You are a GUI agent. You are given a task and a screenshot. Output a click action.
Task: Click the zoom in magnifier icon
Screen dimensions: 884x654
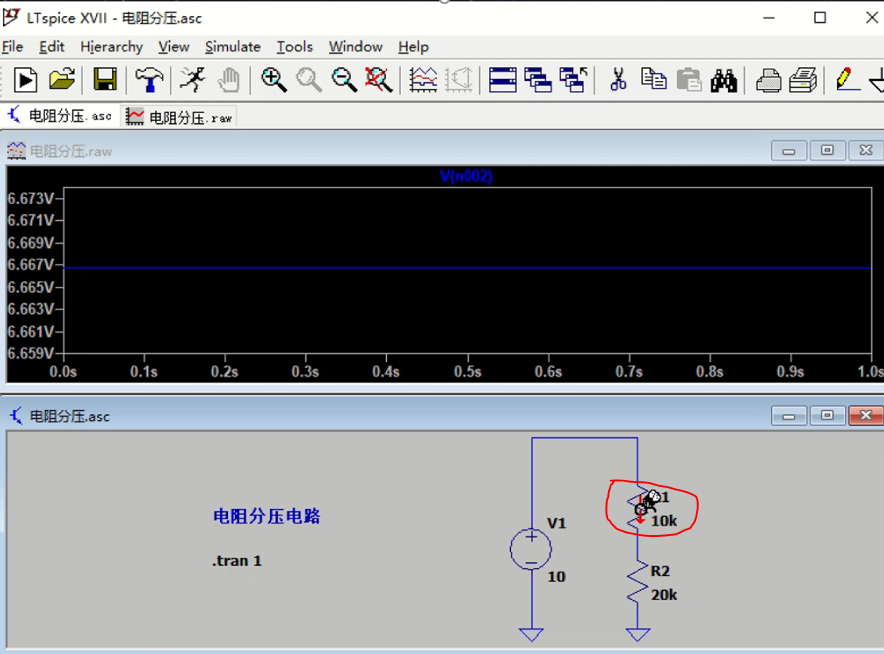(x=273, y=80)
